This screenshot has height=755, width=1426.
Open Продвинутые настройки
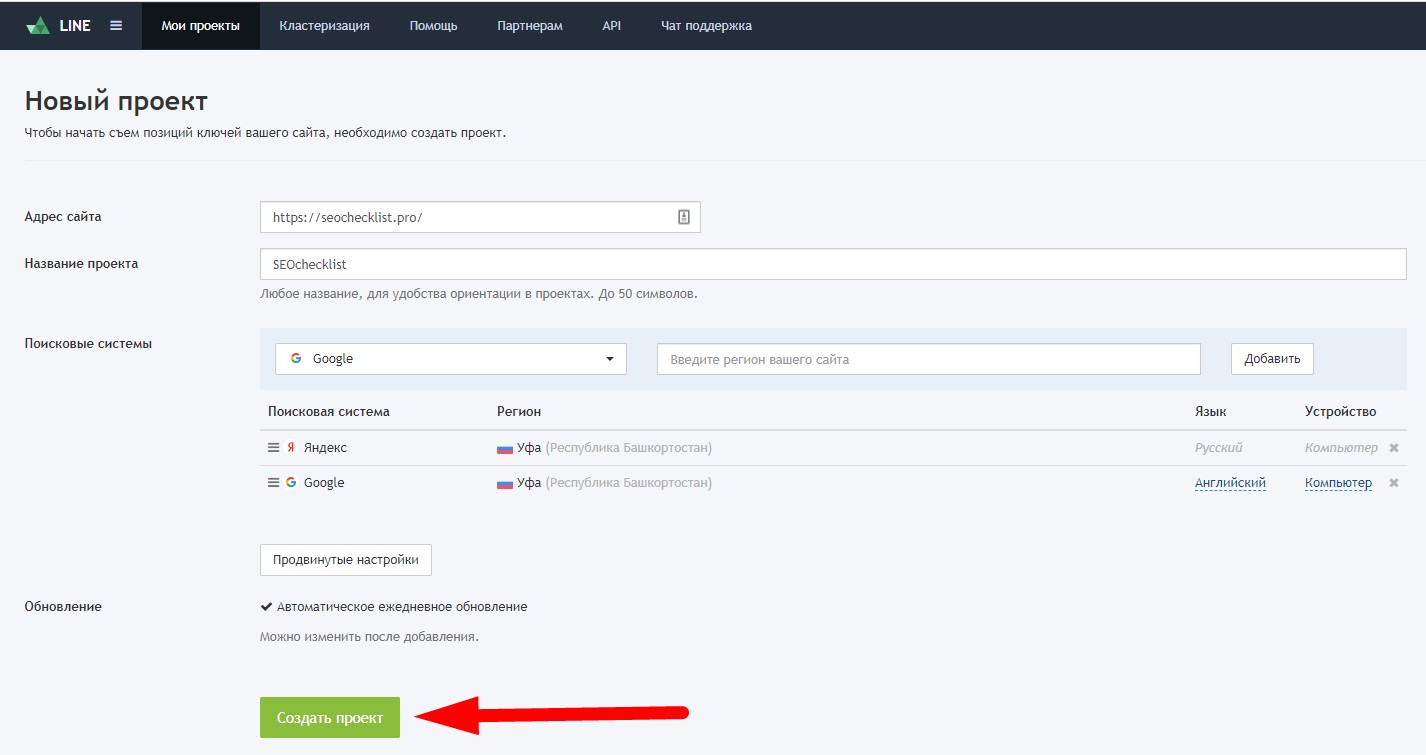(x=346, y=560)
